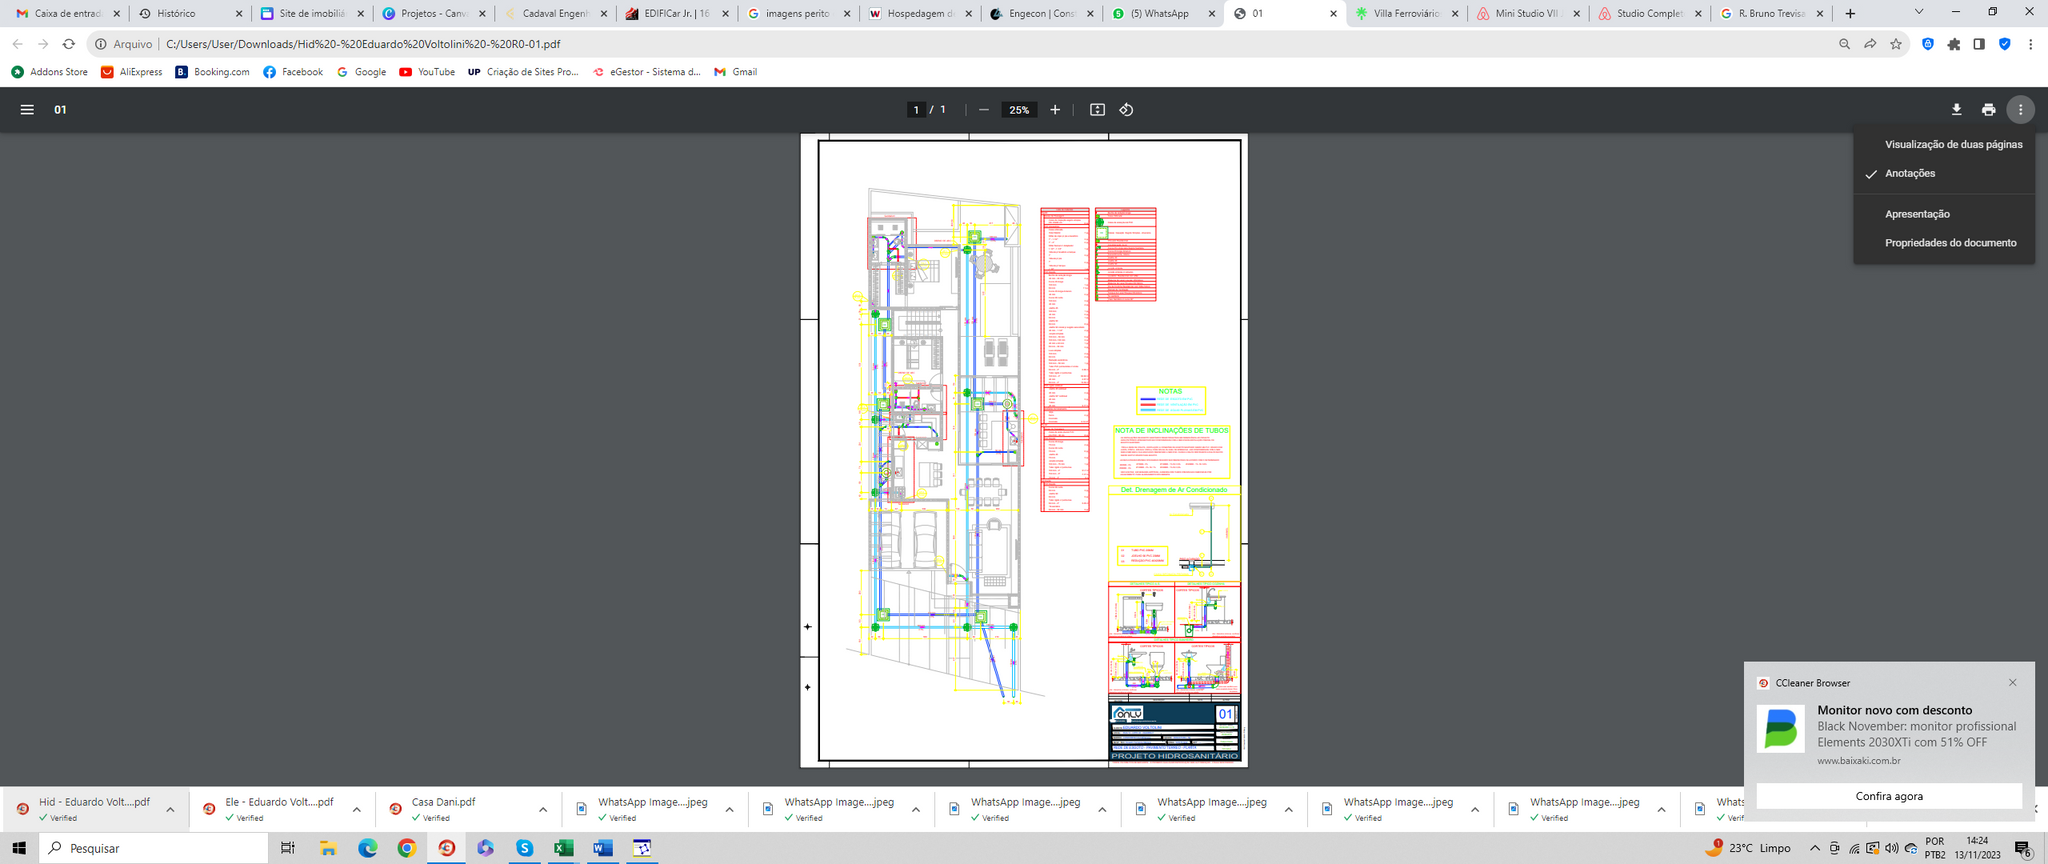The image size is (2048, 864).
Task: Click the page number input field
Action: (915, 110)
